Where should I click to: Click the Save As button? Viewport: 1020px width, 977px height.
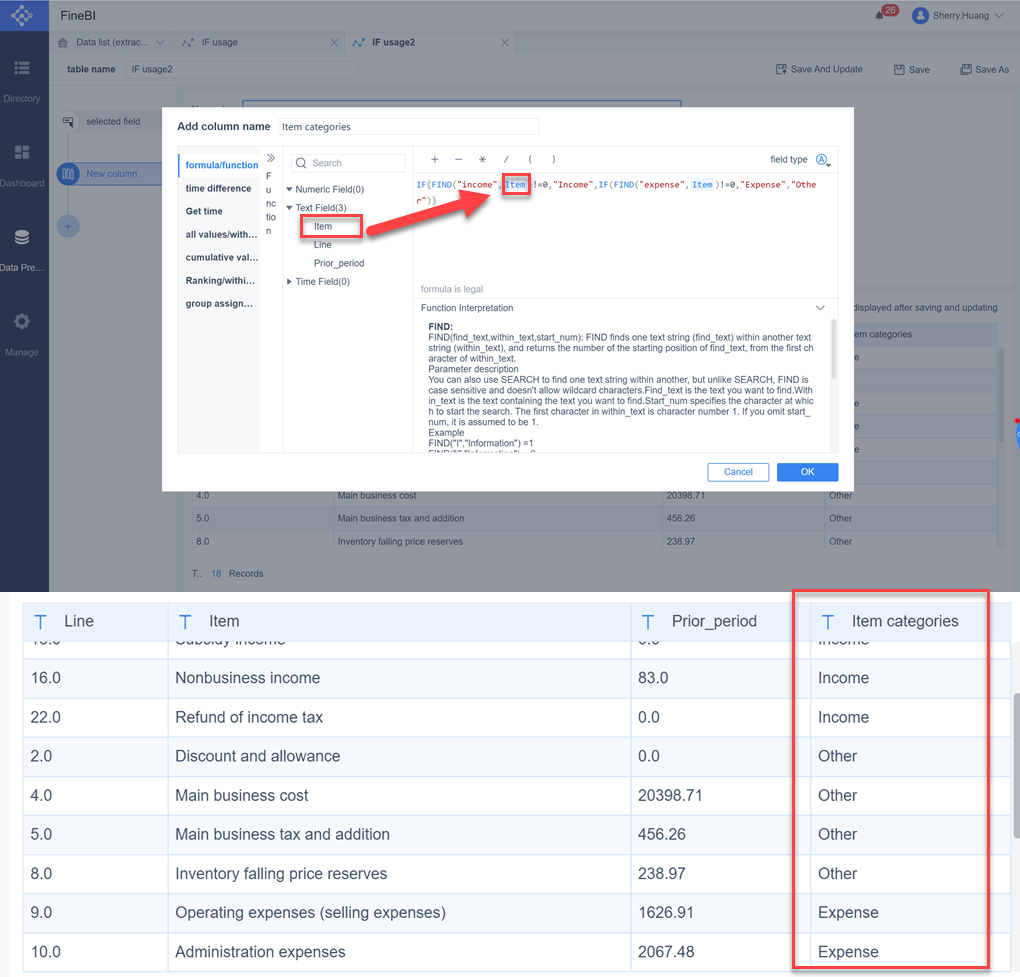(985, 70)
